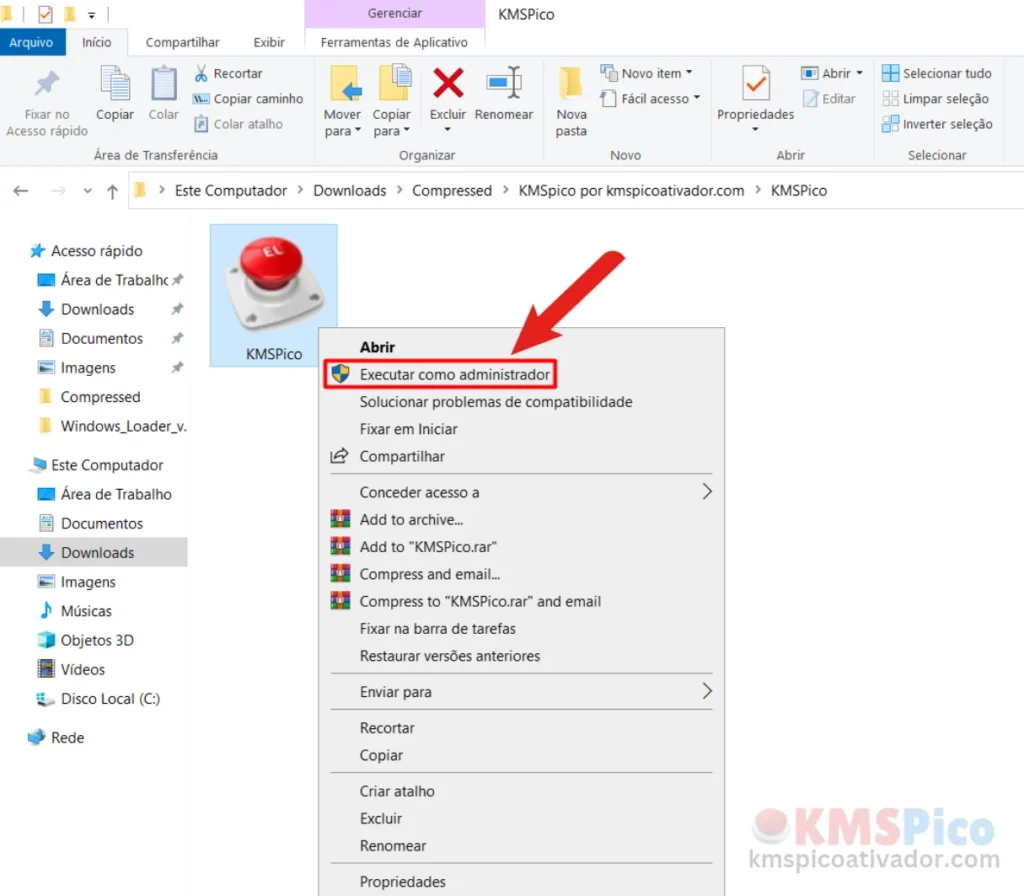The image size is (1024, 896).
Task: Switch to the Compartilhar tab
Action: tap(182, 42)
